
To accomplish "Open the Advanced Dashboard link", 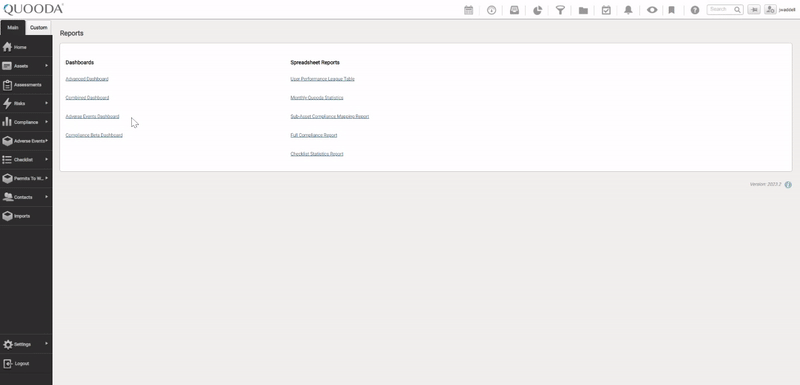I will pos(87,79).
